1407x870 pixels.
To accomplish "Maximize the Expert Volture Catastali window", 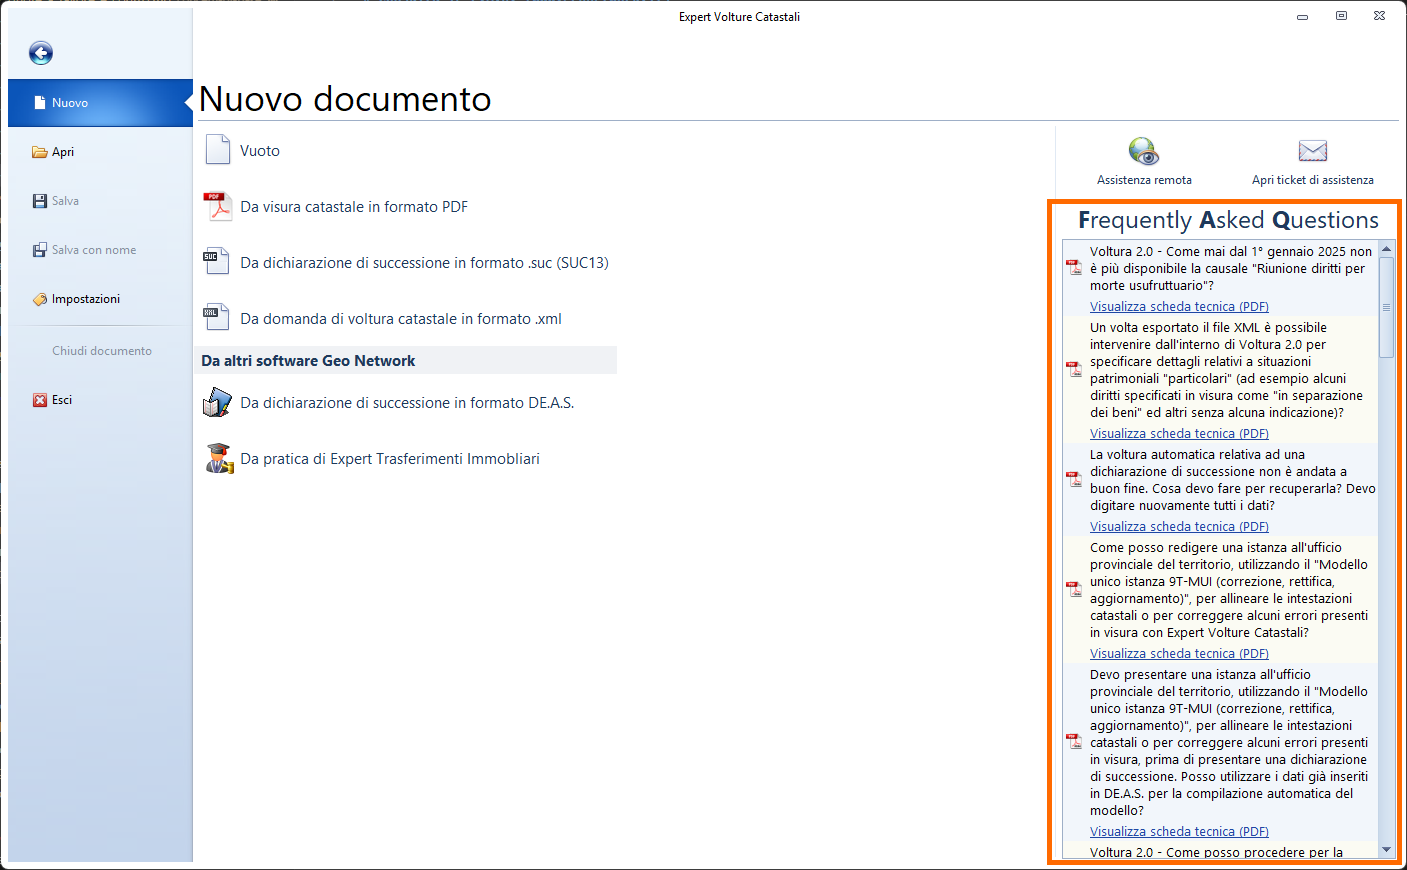I will (1341, 16).
